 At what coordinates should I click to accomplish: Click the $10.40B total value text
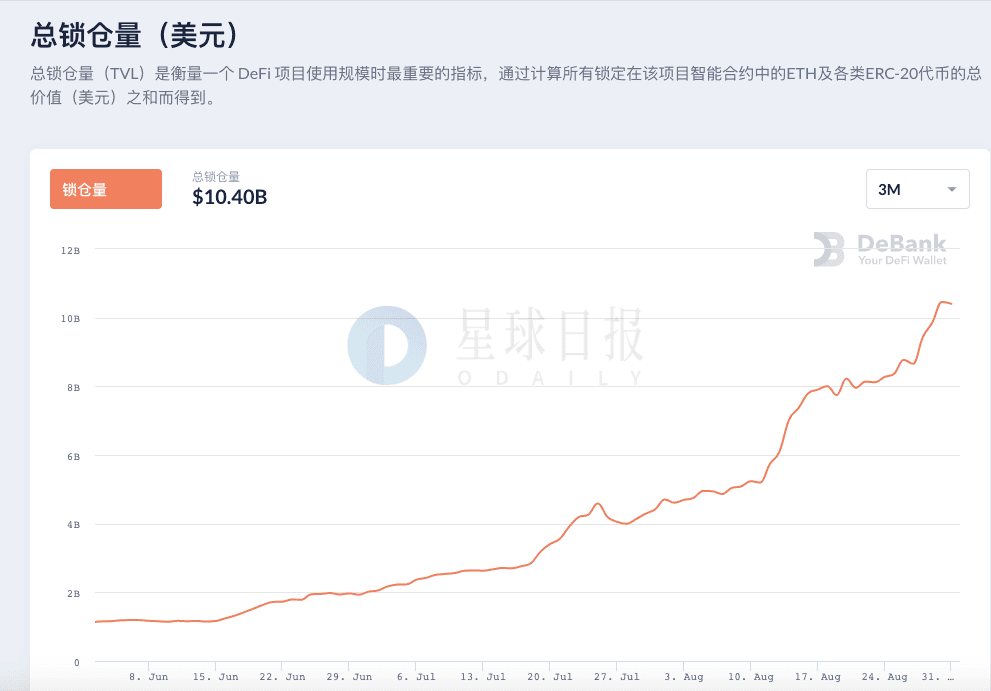click(x=229, y=197)
